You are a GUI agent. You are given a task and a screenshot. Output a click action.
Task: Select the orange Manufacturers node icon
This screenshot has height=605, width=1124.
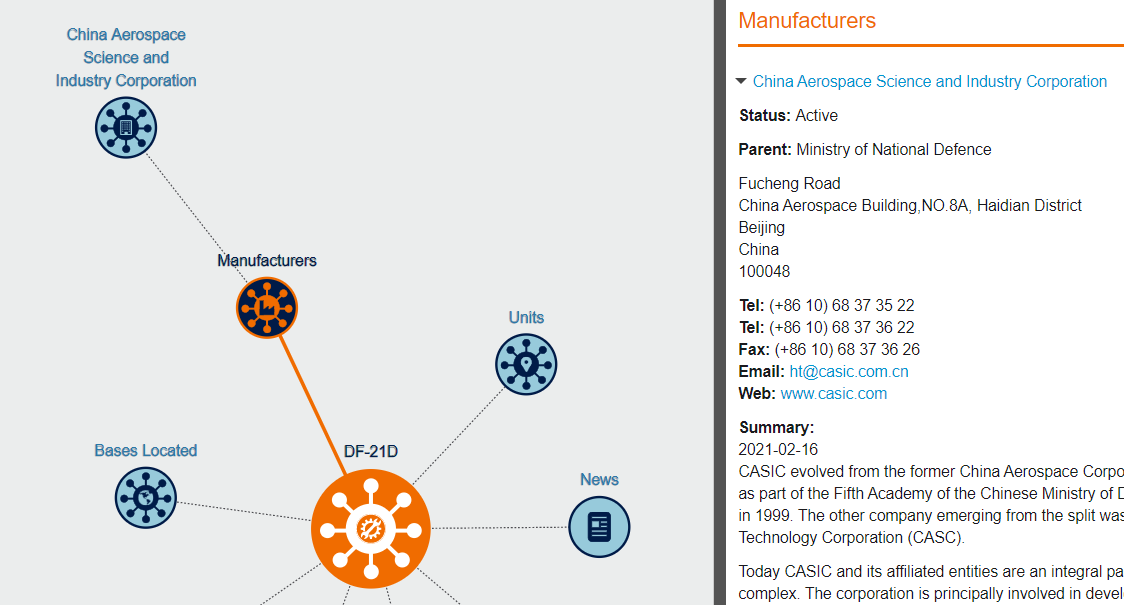267,308
